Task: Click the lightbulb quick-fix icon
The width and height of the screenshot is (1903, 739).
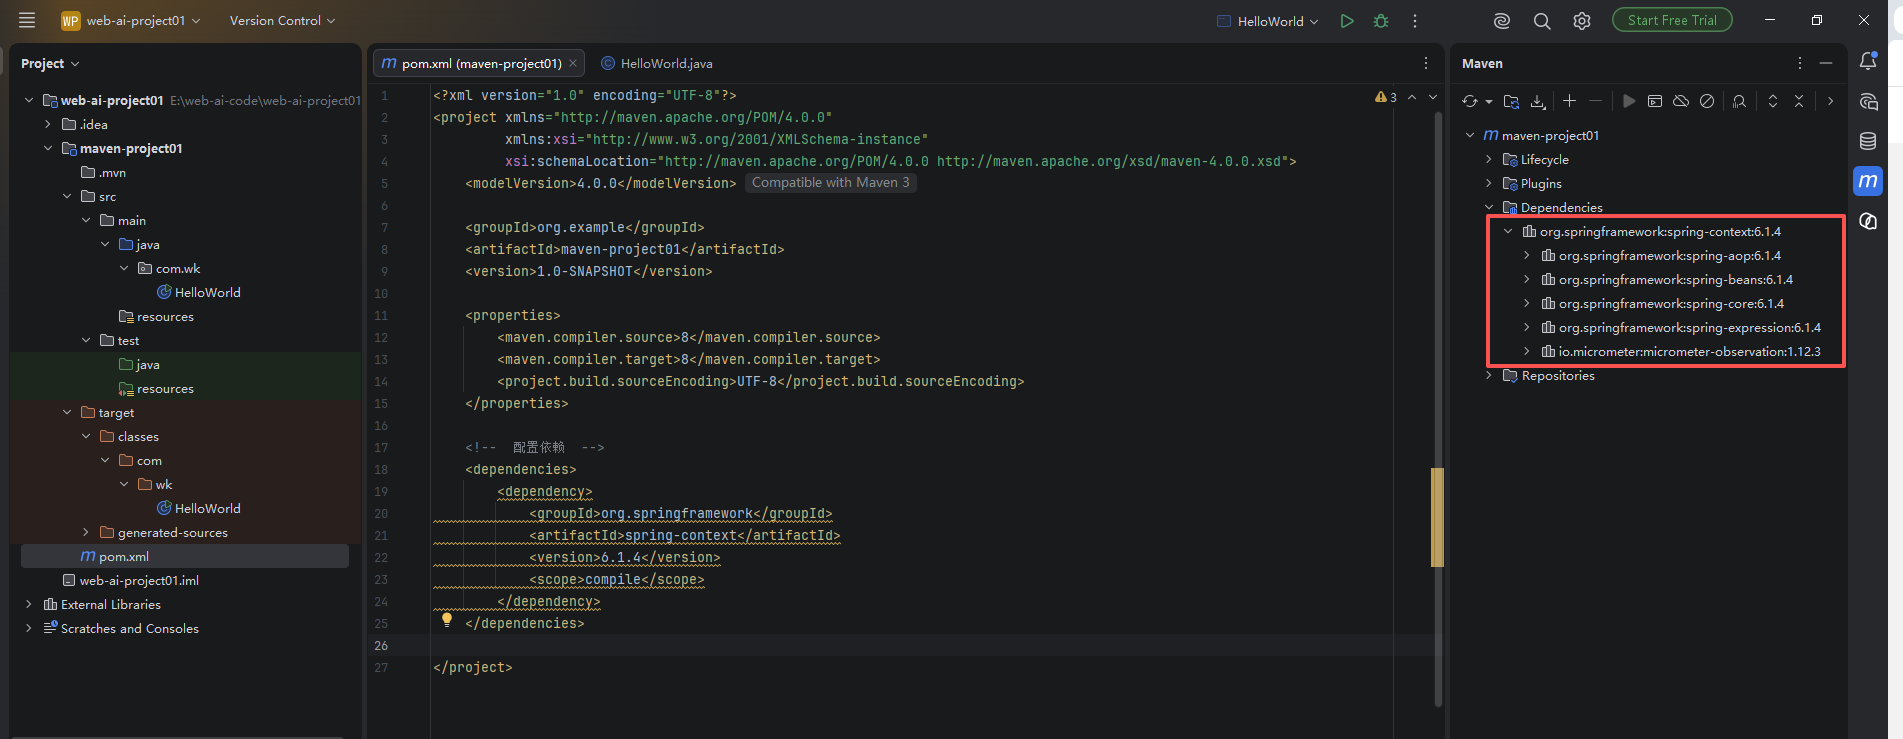Action: pyautogui.click(x=447, y=620)
